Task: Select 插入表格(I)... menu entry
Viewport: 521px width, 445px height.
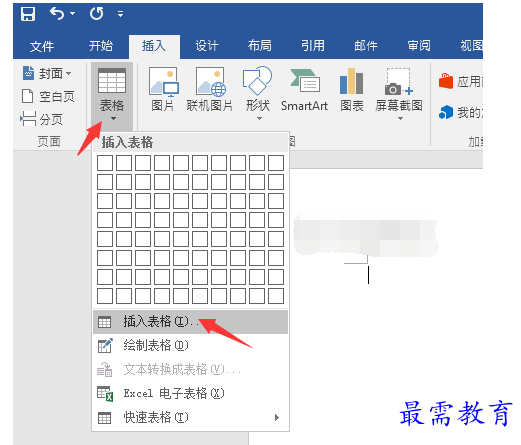Action: pos(190,322)
